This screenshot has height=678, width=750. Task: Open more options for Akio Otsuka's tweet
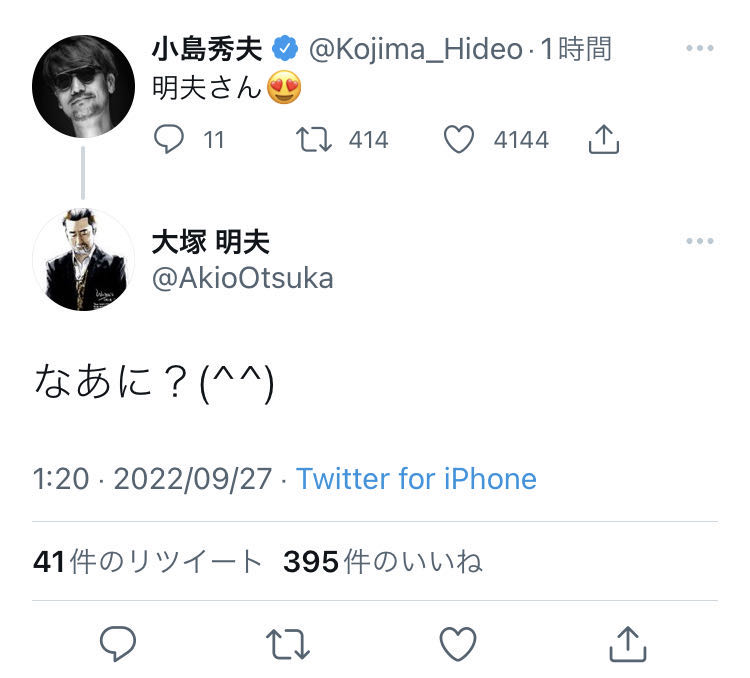699,242
